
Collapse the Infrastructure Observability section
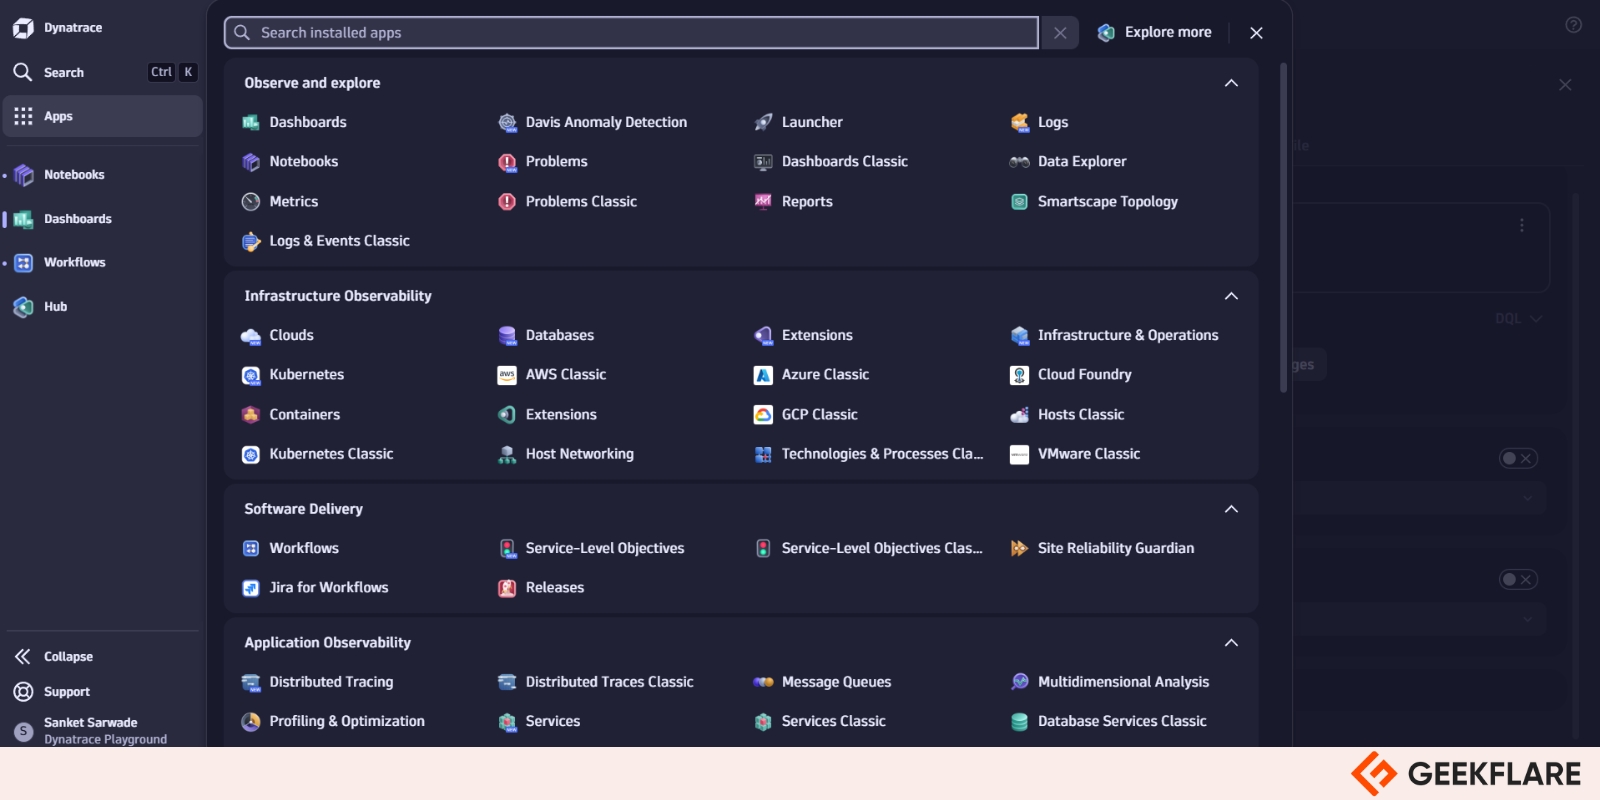[x=1231, y=296]
